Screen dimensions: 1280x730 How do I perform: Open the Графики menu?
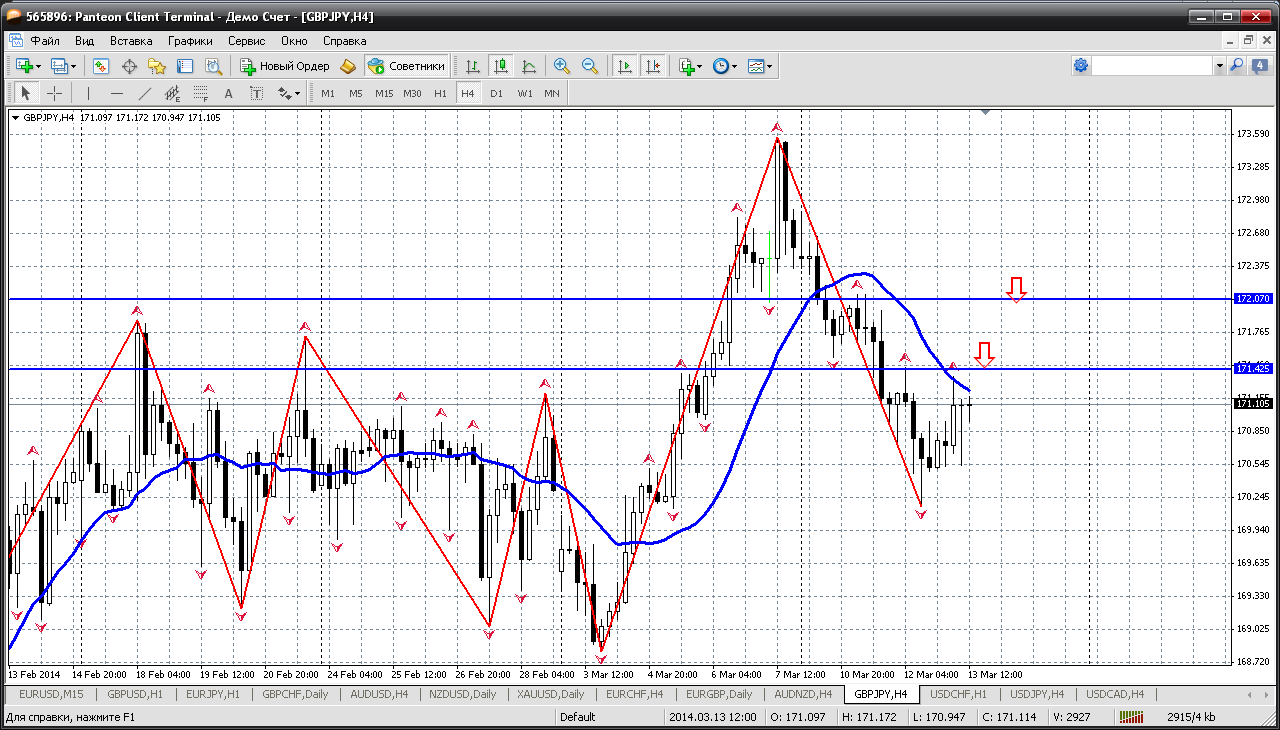click(190, 41)
